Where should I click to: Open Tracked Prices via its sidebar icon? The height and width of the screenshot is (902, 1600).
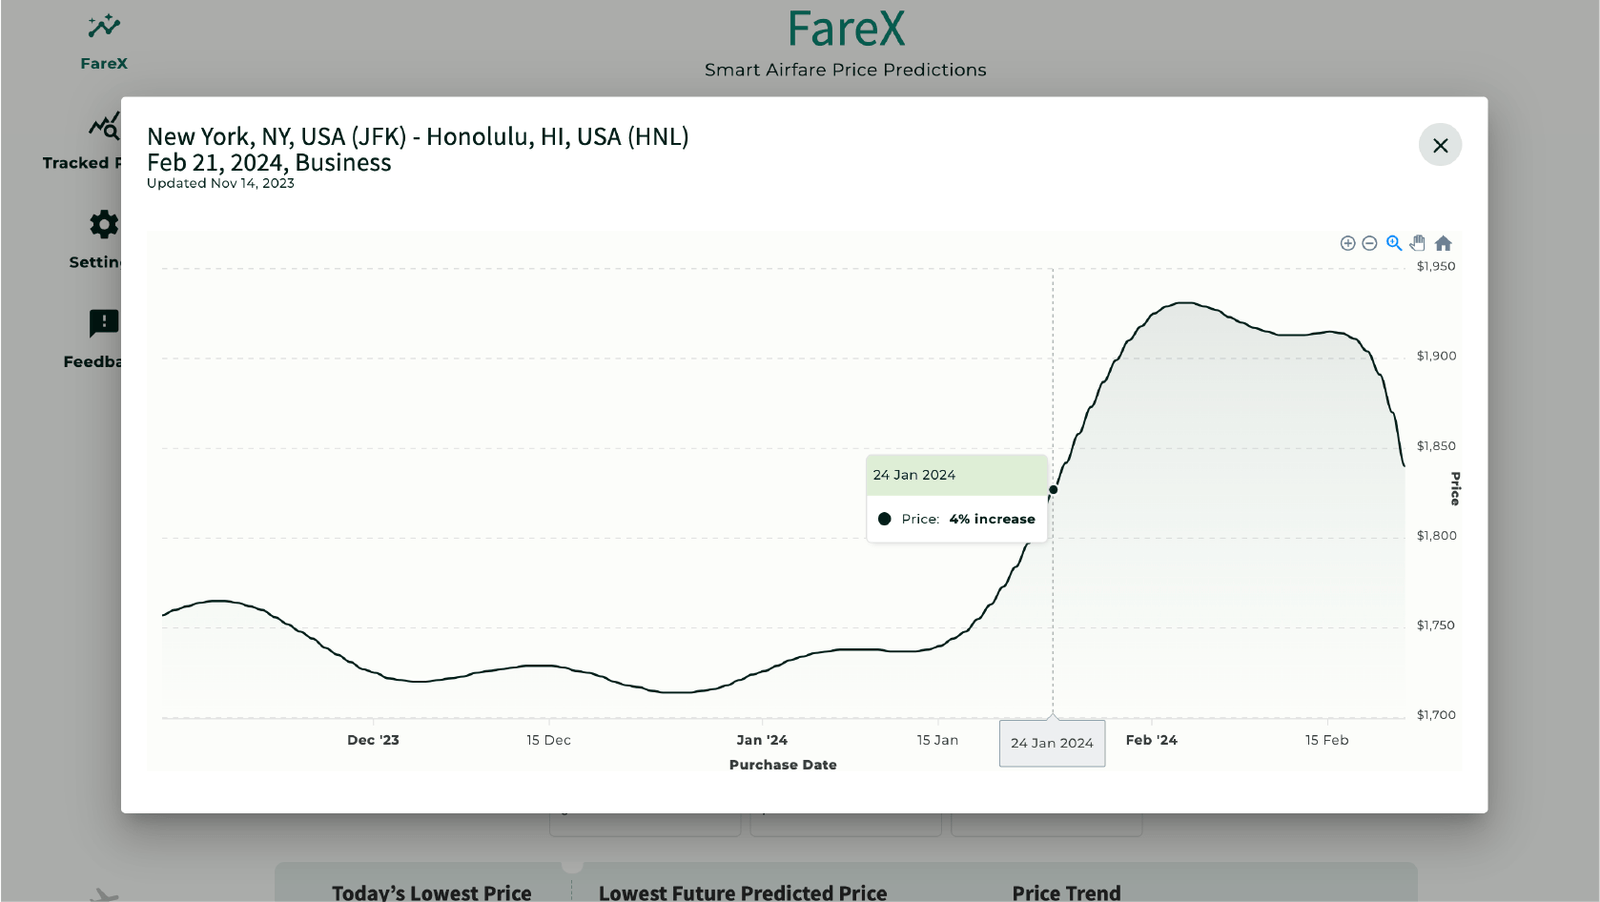click(103, 126)
